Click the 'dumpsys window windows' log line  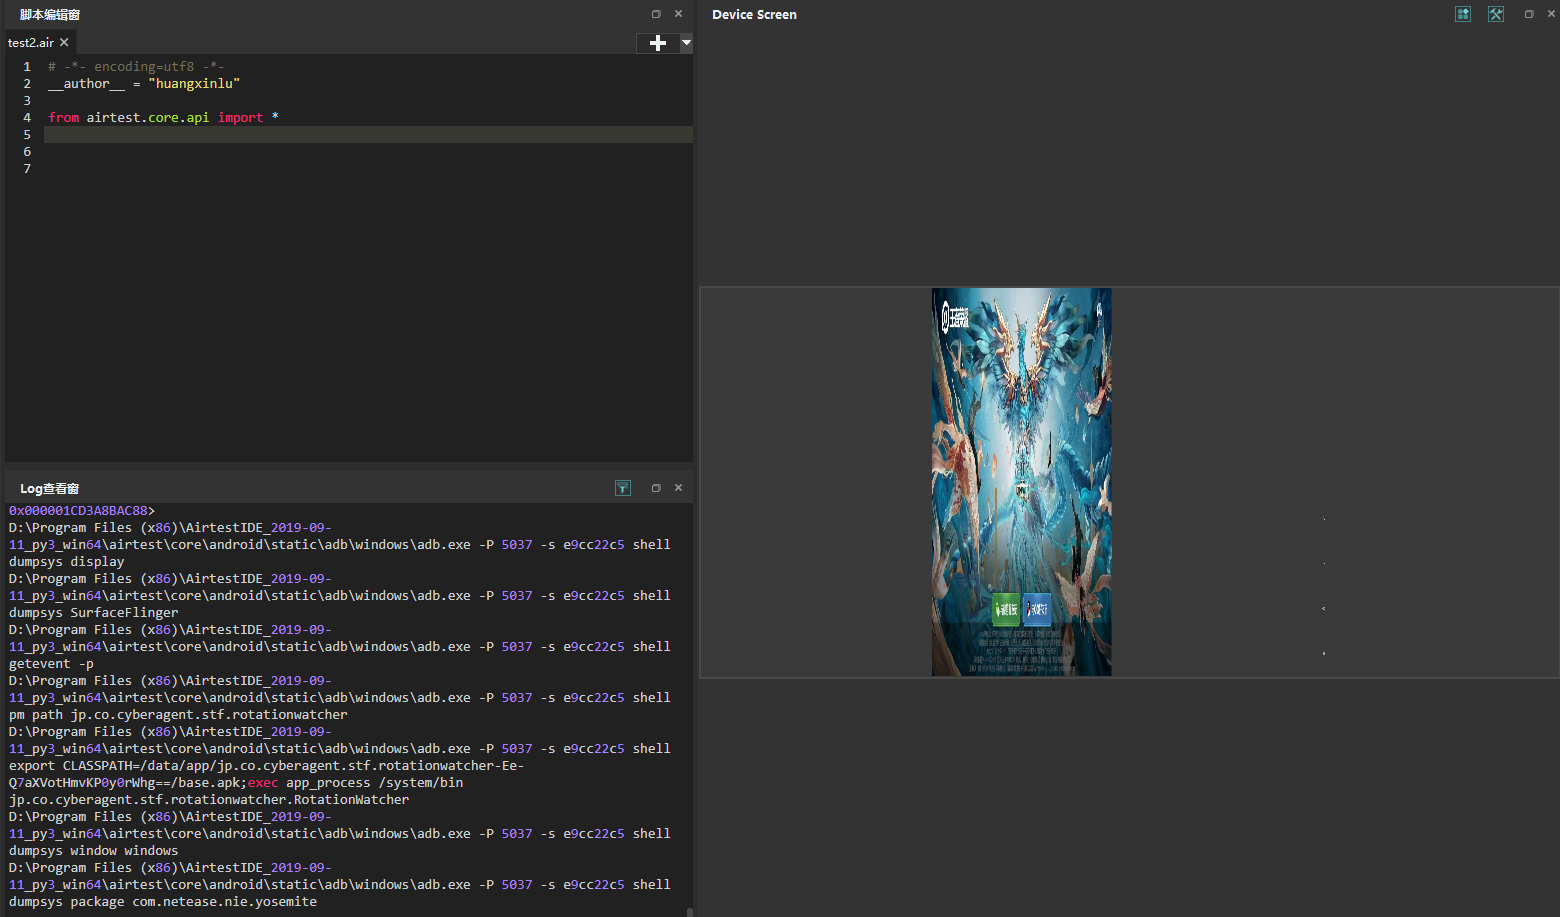(x=94, y=851)
